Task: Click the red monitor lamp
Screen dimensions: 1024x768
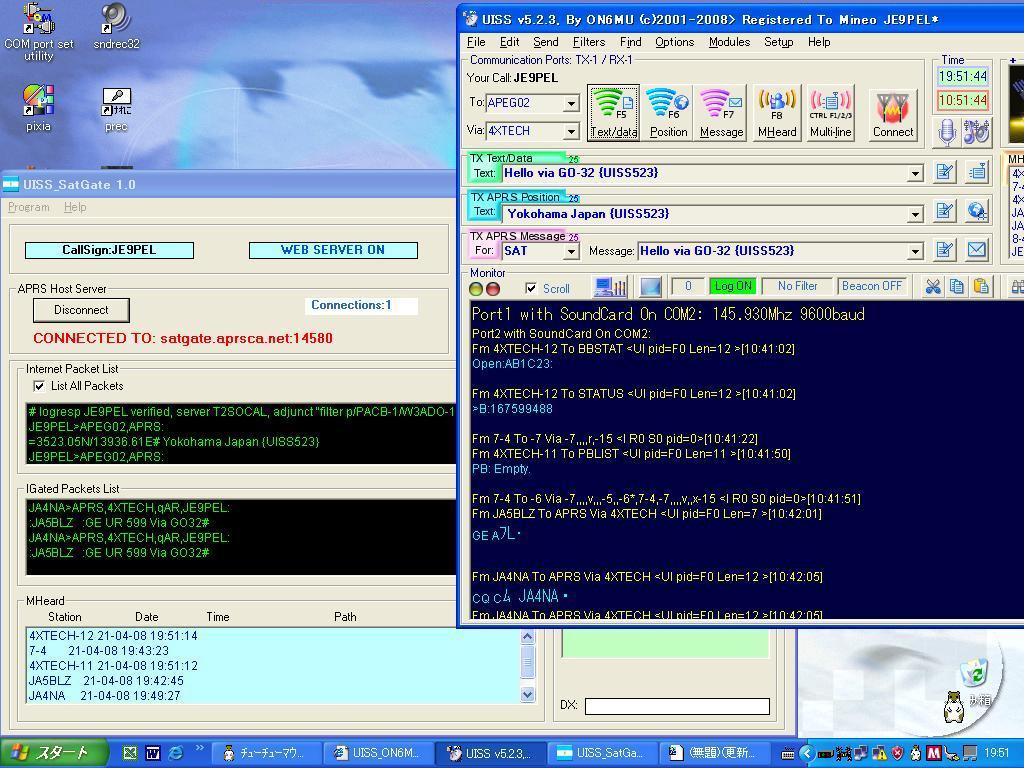Action: 493,289
